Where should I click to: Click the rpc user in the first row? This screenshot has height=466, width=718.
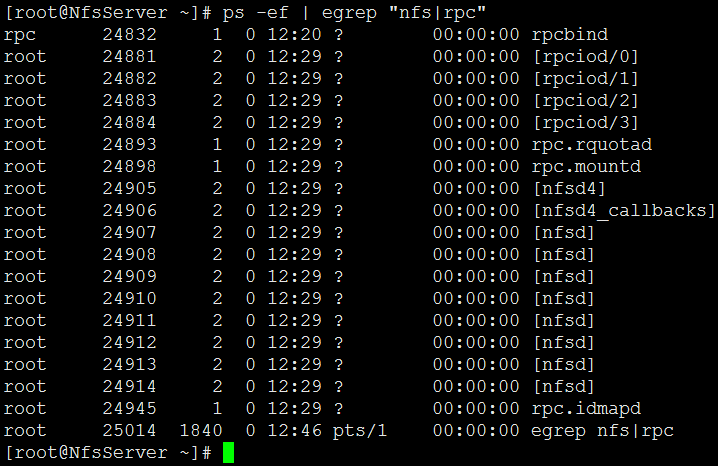(20, 36)
